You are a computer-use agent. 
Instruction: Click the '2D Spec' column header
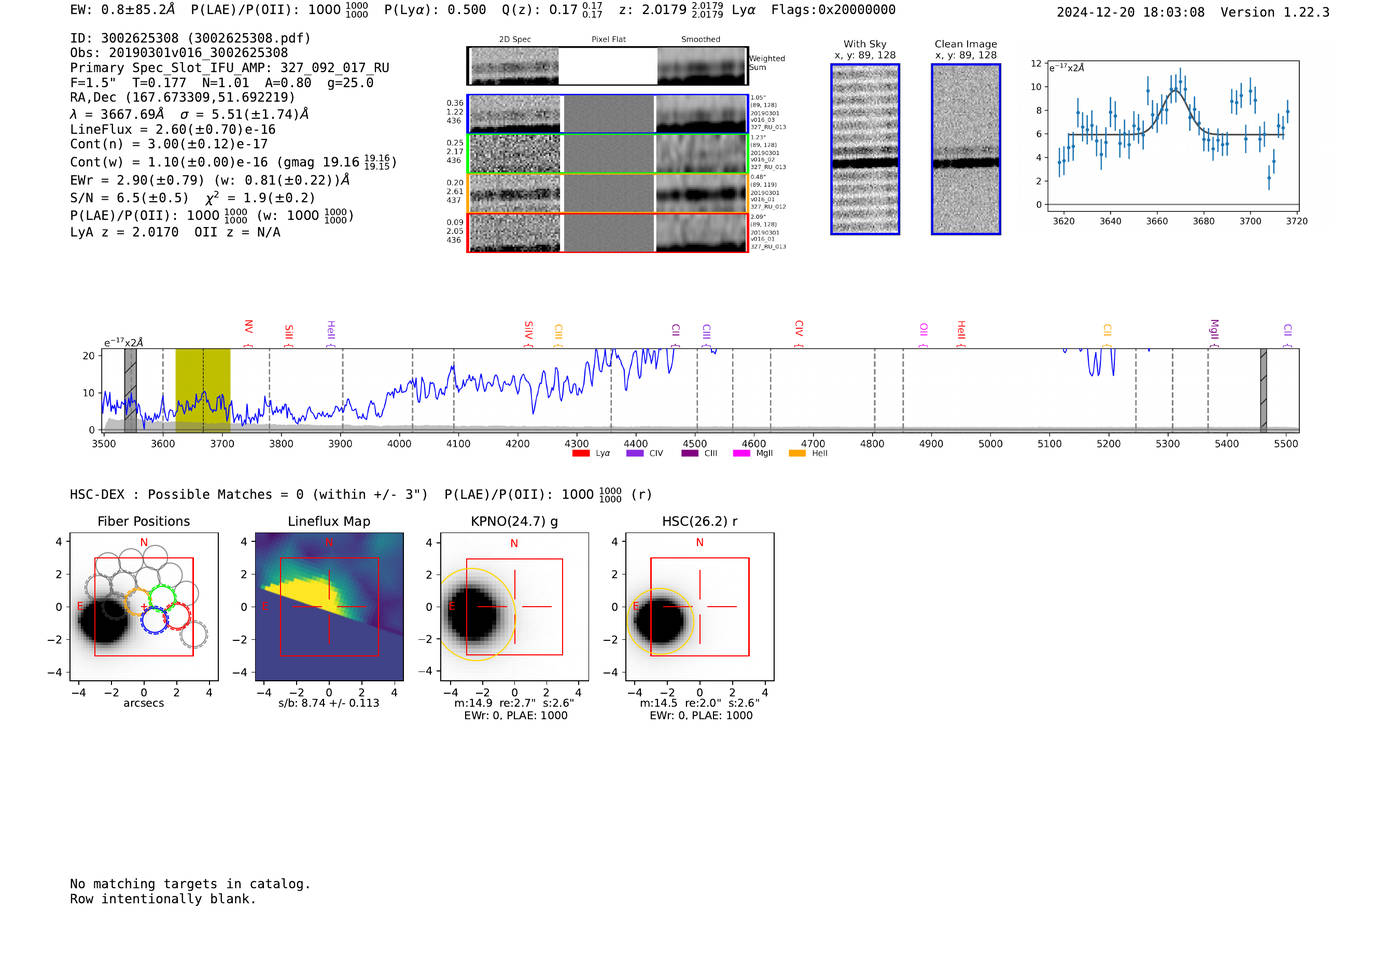click(x=515, y=40)
